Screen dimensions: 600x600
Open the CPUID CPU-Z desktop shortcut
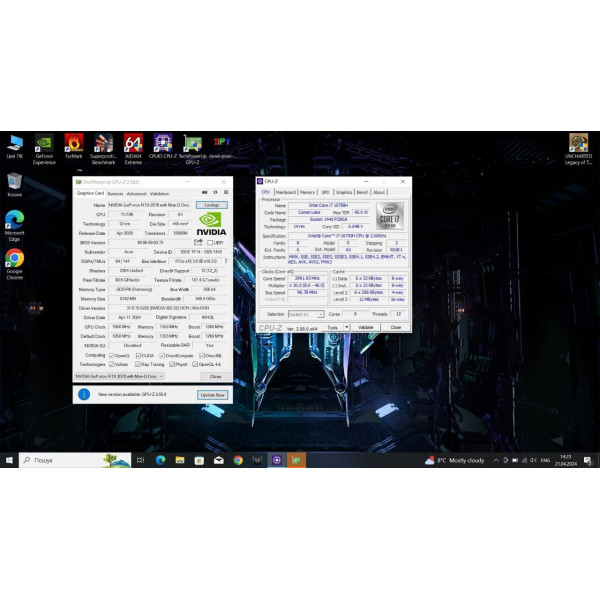click(163, 146)
